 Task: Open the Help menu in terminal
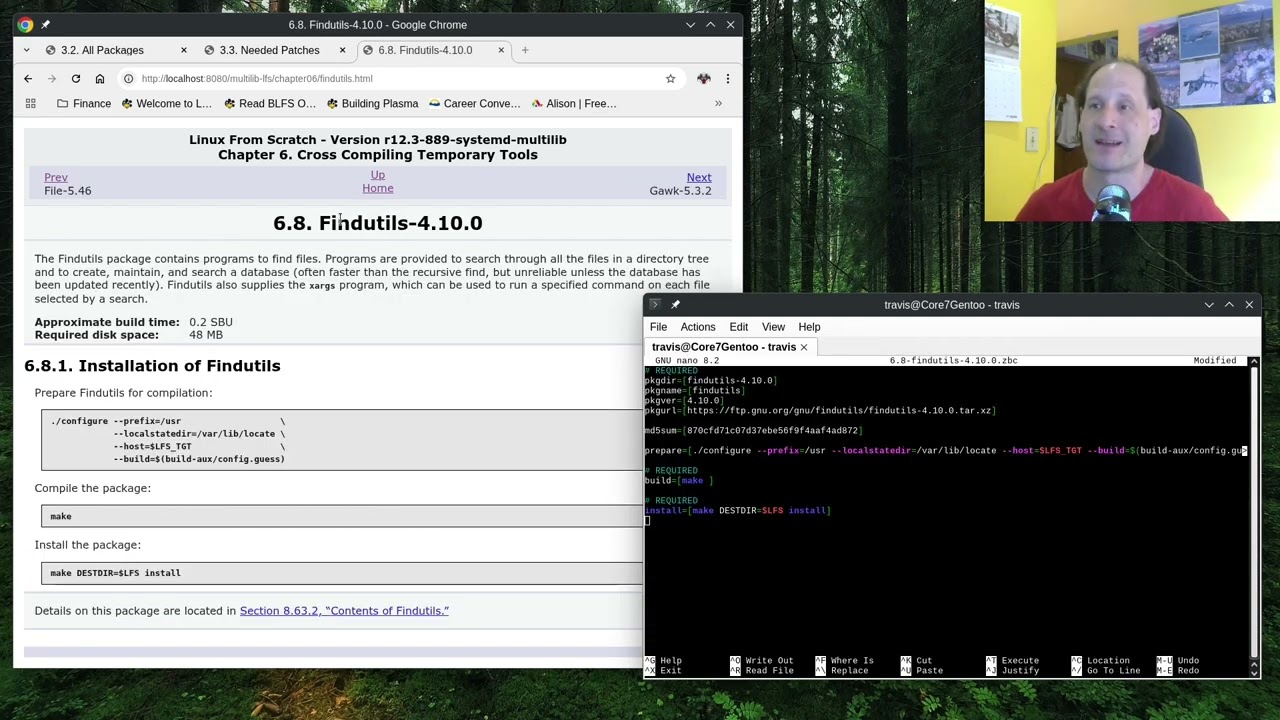coord(809,327)
